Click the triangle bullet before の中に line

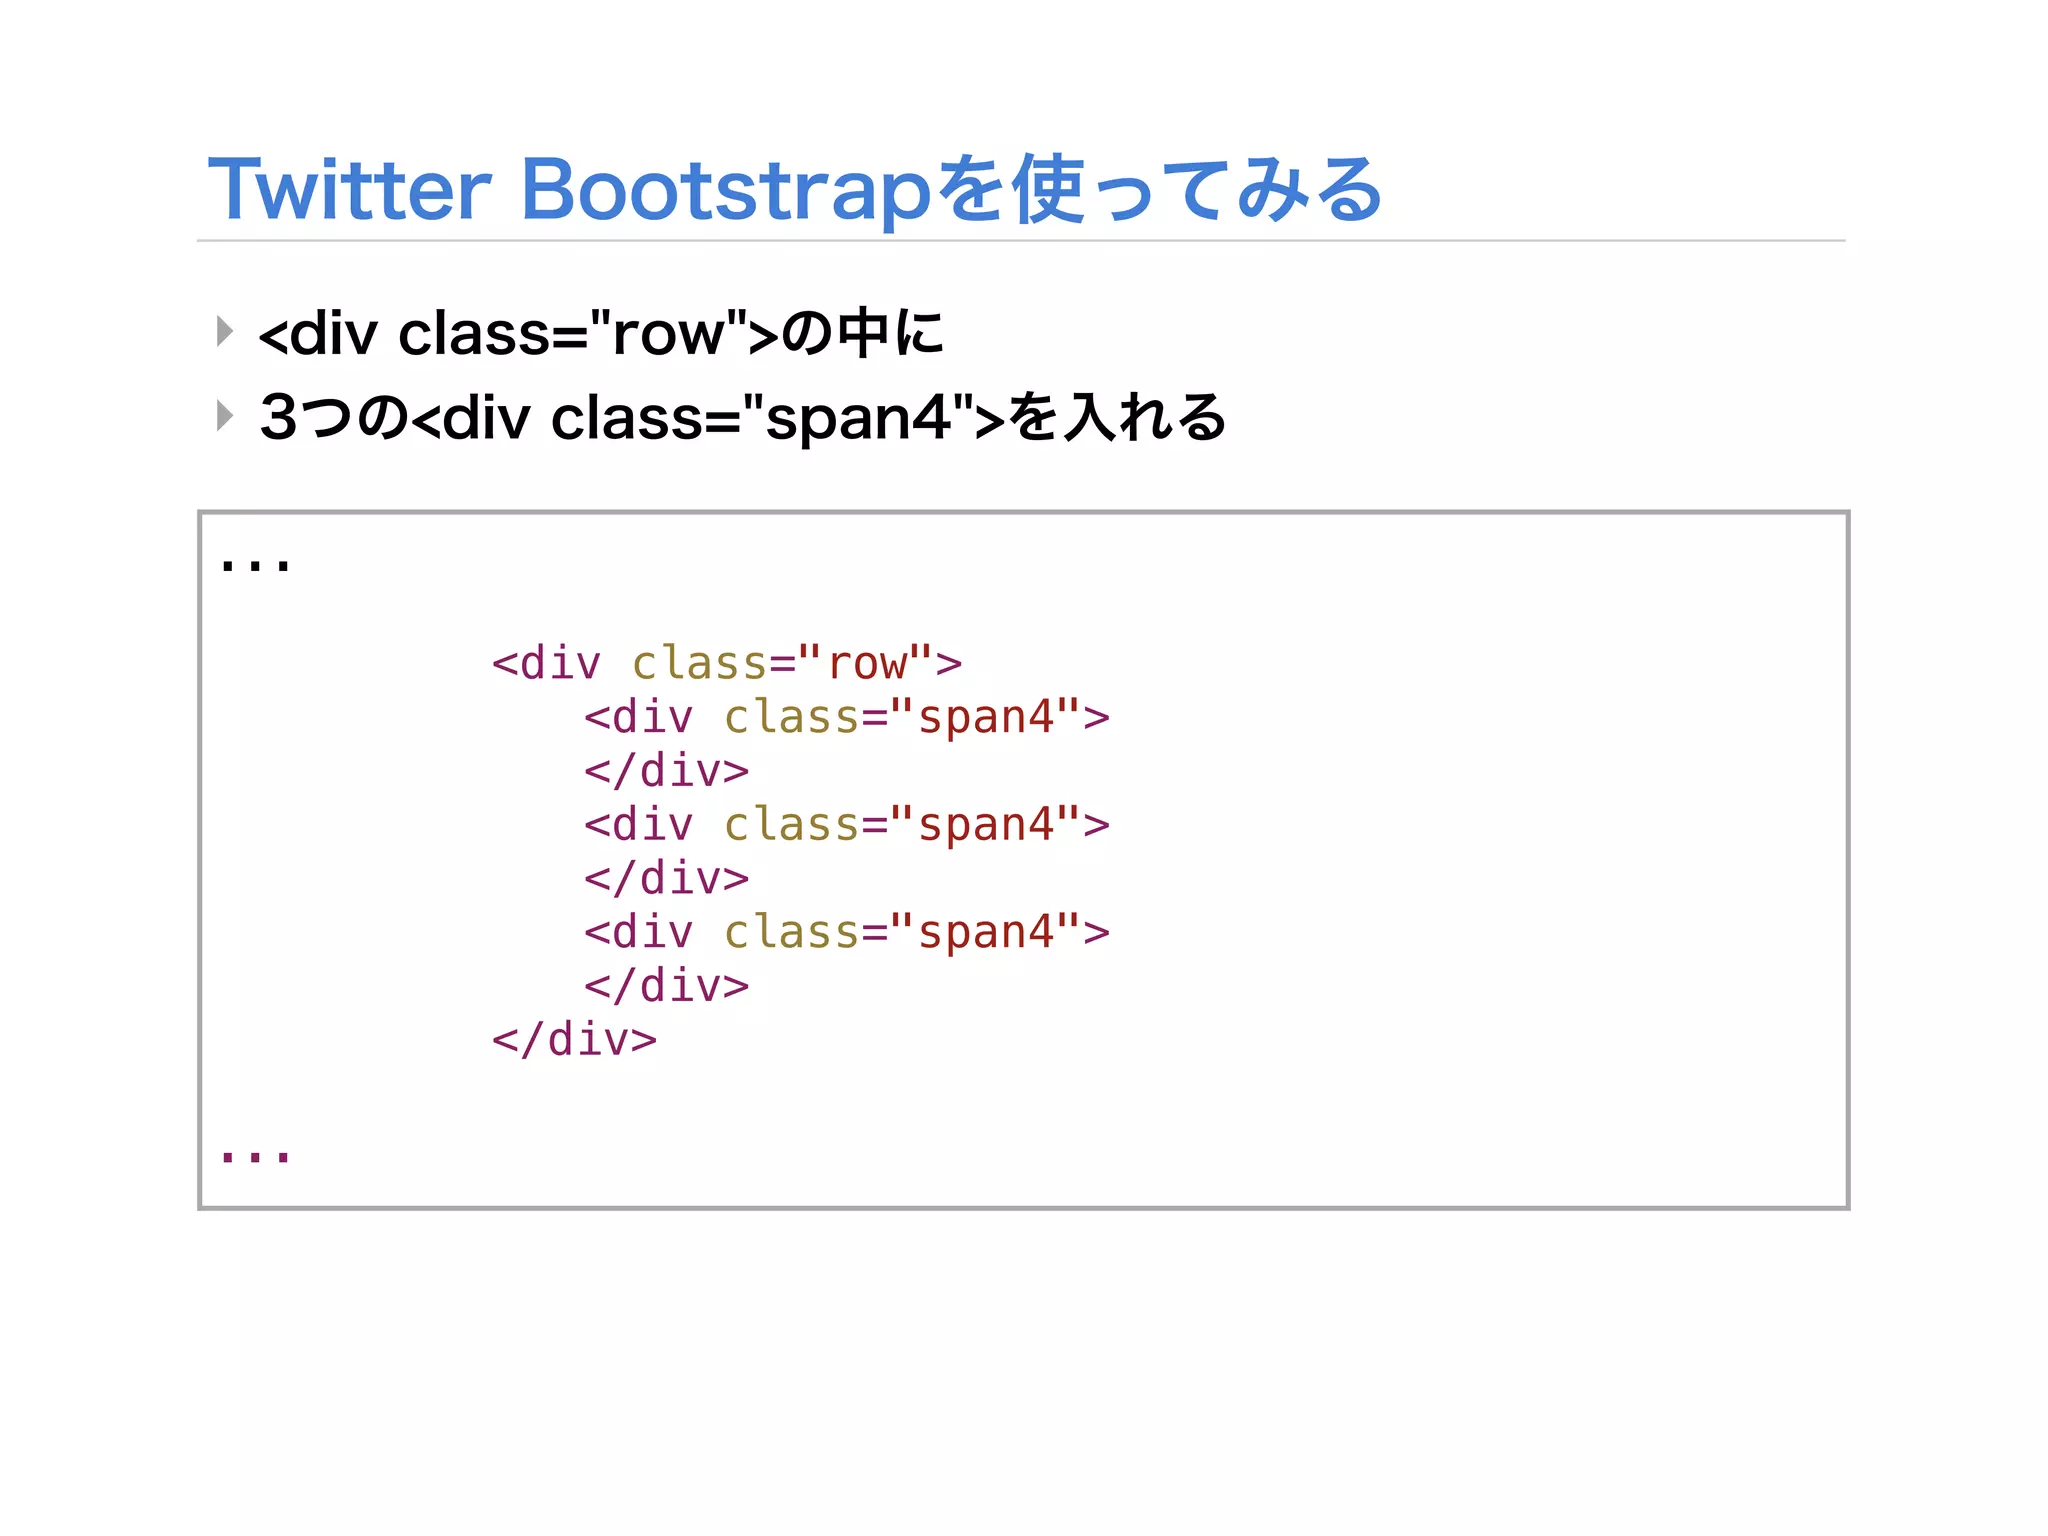point(225,331)
